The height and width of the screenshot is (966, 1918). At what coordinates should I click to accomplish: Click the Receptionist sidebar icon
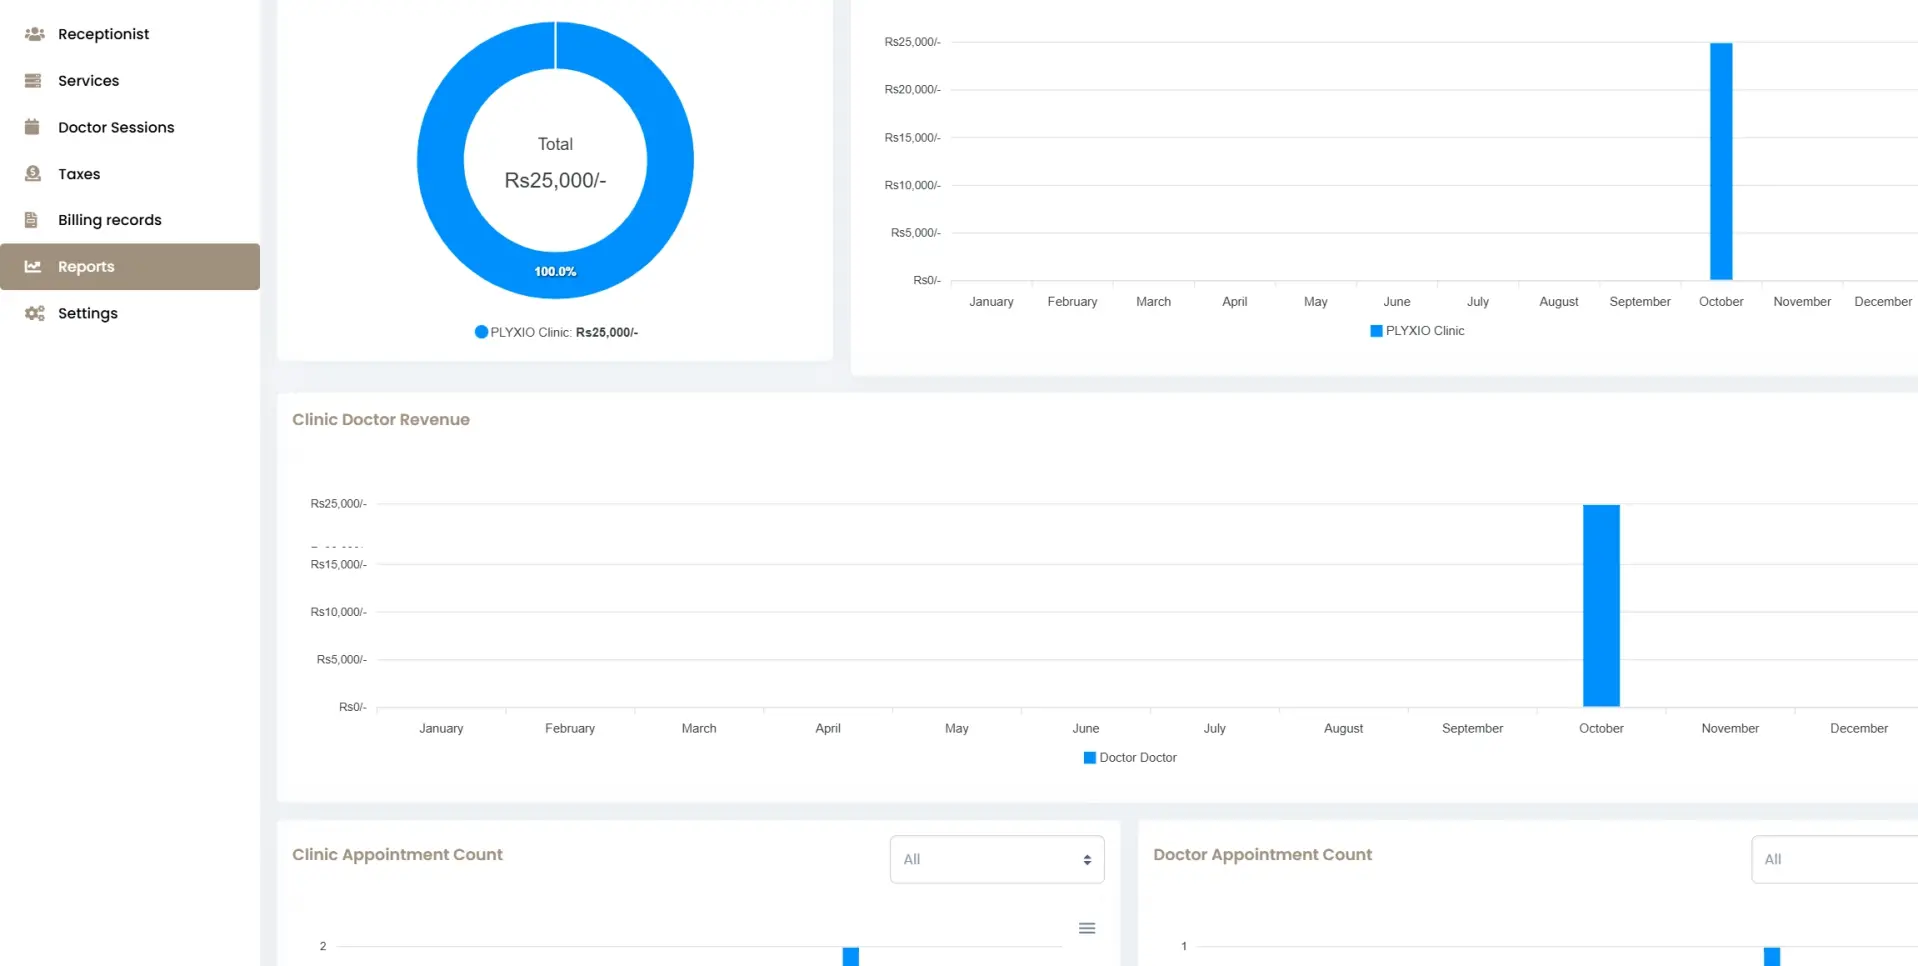(34, 34)
